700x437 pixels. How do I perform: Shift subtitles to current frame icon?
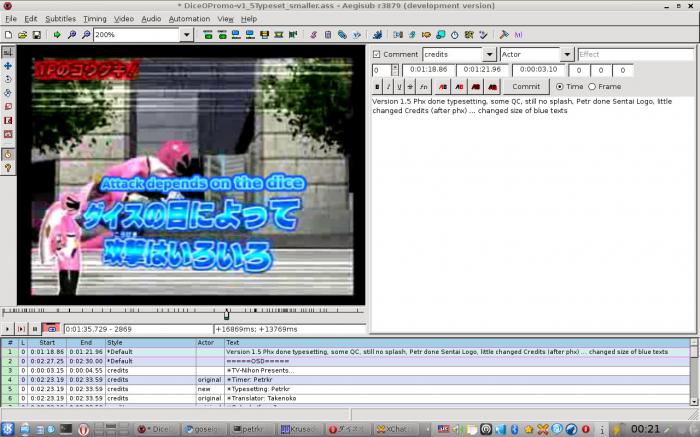(x=293, y=34)
